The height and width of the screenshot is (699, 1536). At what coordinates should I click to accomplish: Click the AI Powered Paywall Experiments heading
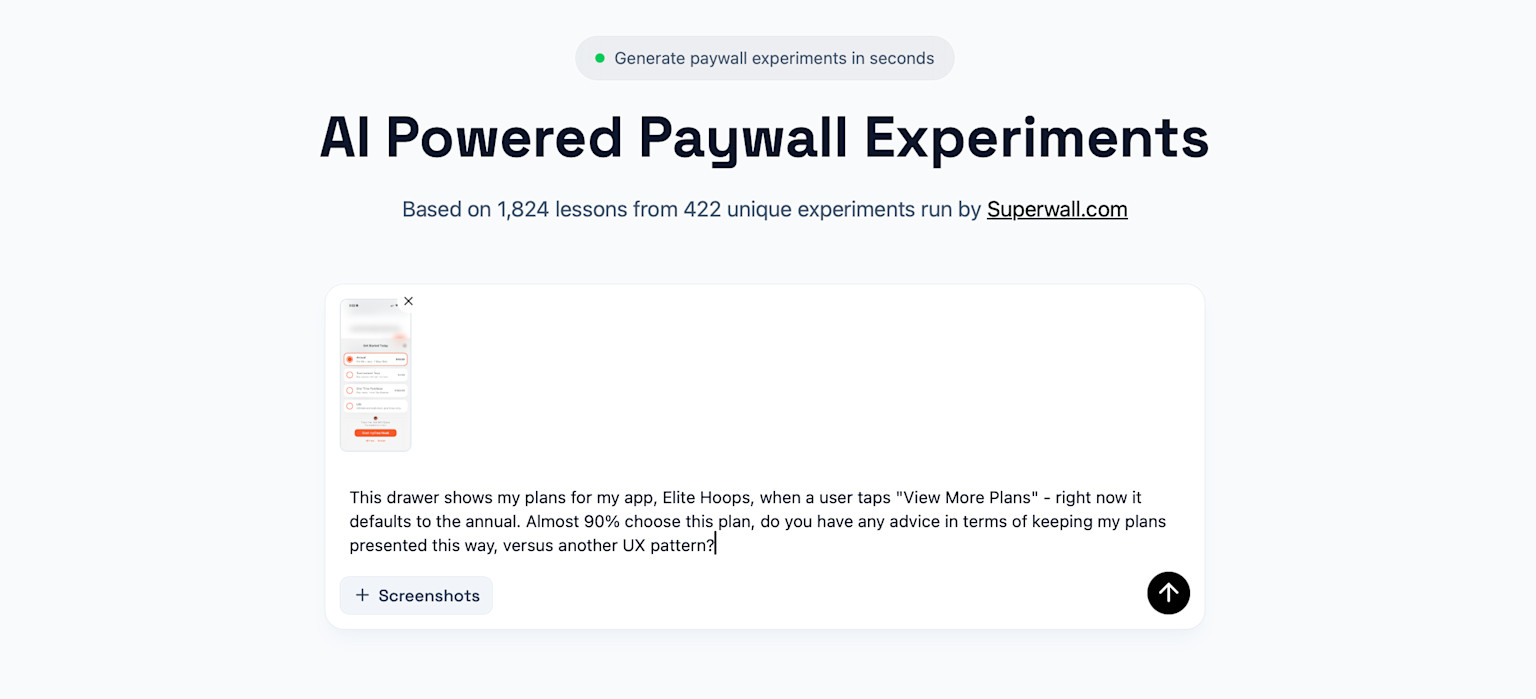tap(764, 137)
